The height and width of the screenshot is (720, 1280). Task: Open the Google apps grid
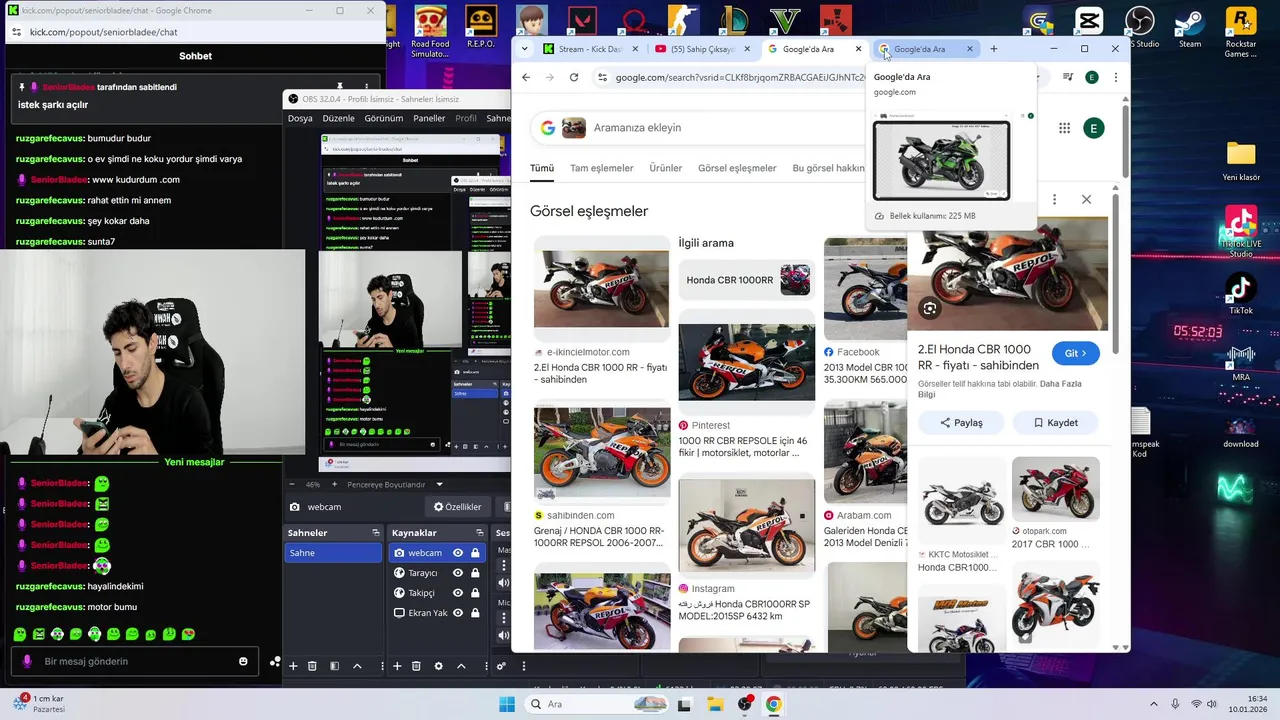pyautogui.click(x=1064, y=128)
